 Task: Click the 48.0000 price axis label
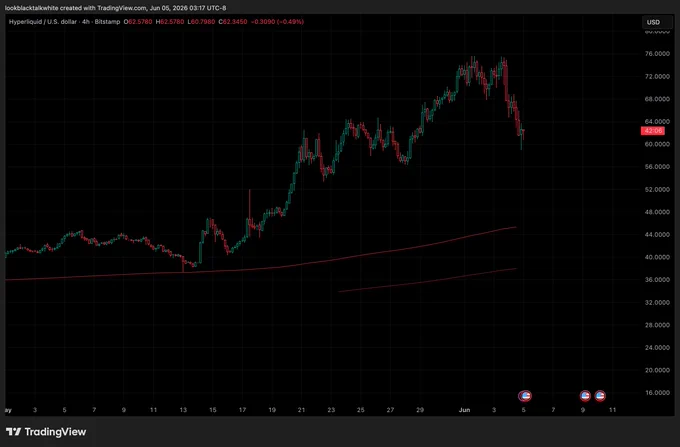657,212
